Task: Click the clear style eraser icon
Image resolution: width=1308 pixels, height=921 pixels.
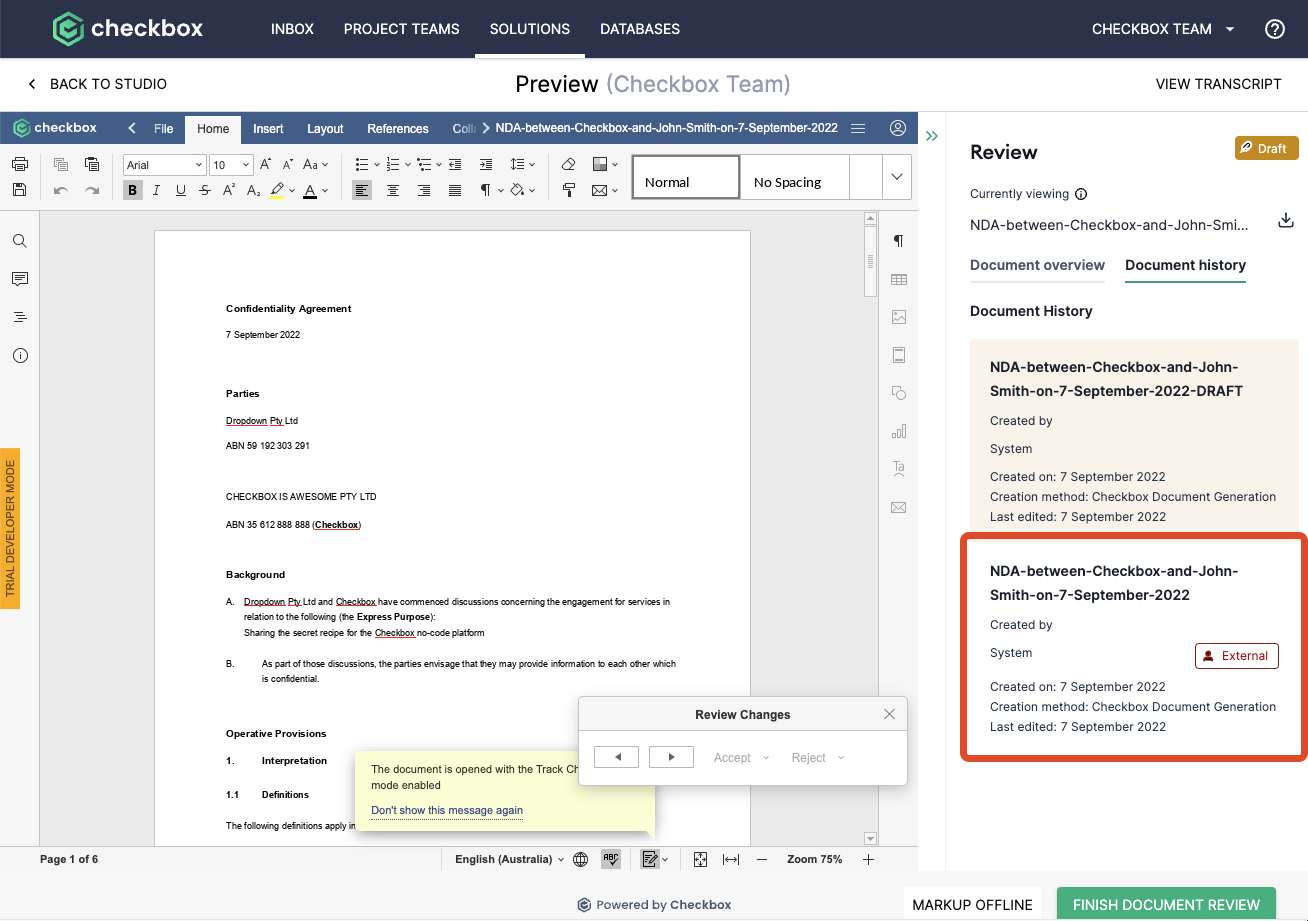Action: [x=568, y=165]
